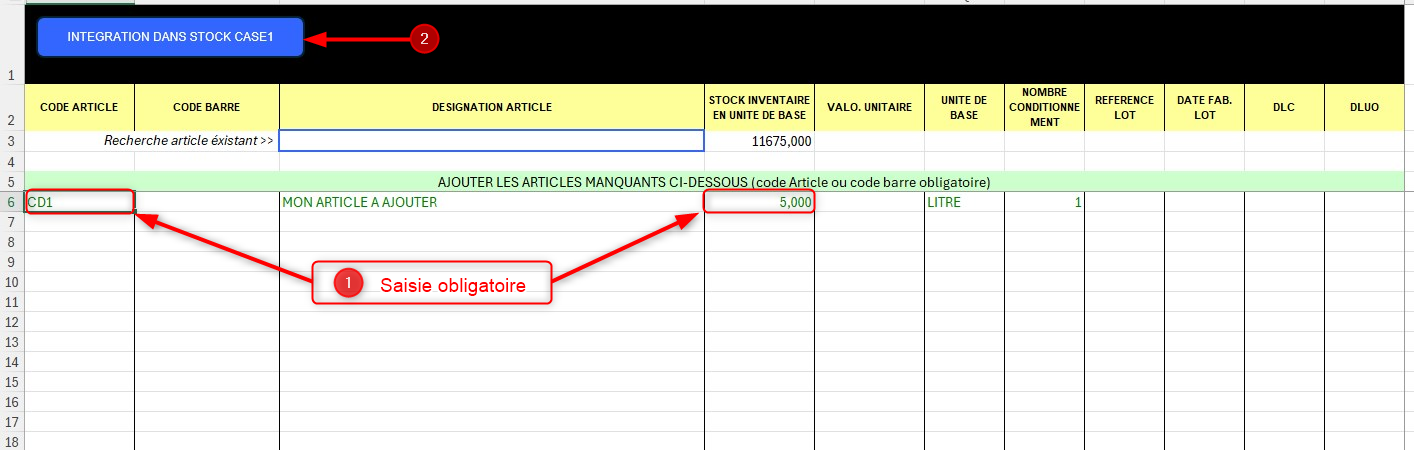1414x450 pixels.
Task: Click the article search input field
Action: tap(491, 141)
